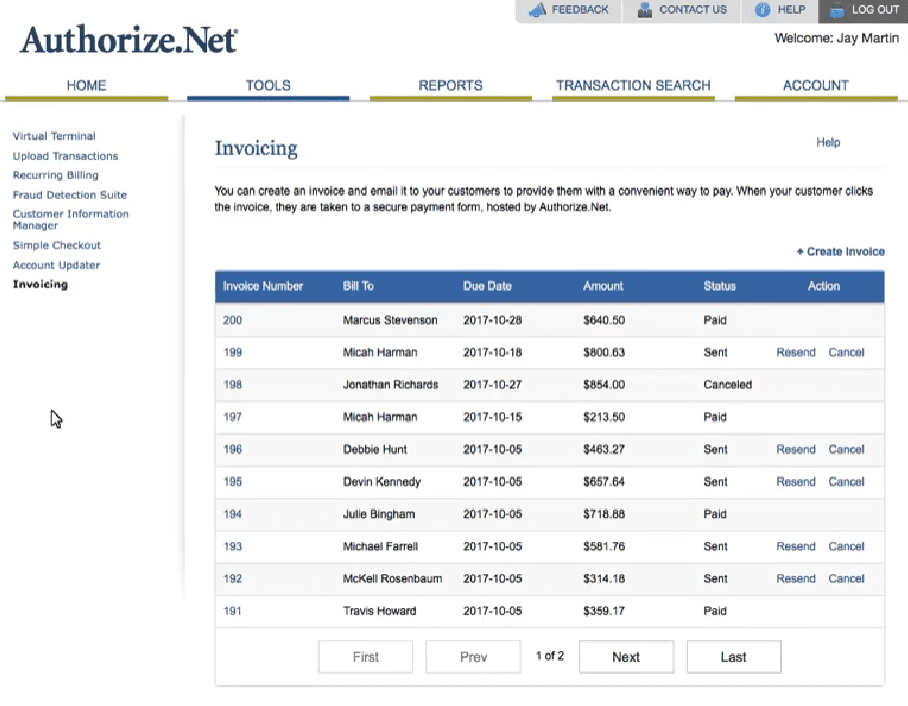The height and width of the screenshot is (706, 908).
Task: Click the Feedback megaphone icon
Action: 537,10
